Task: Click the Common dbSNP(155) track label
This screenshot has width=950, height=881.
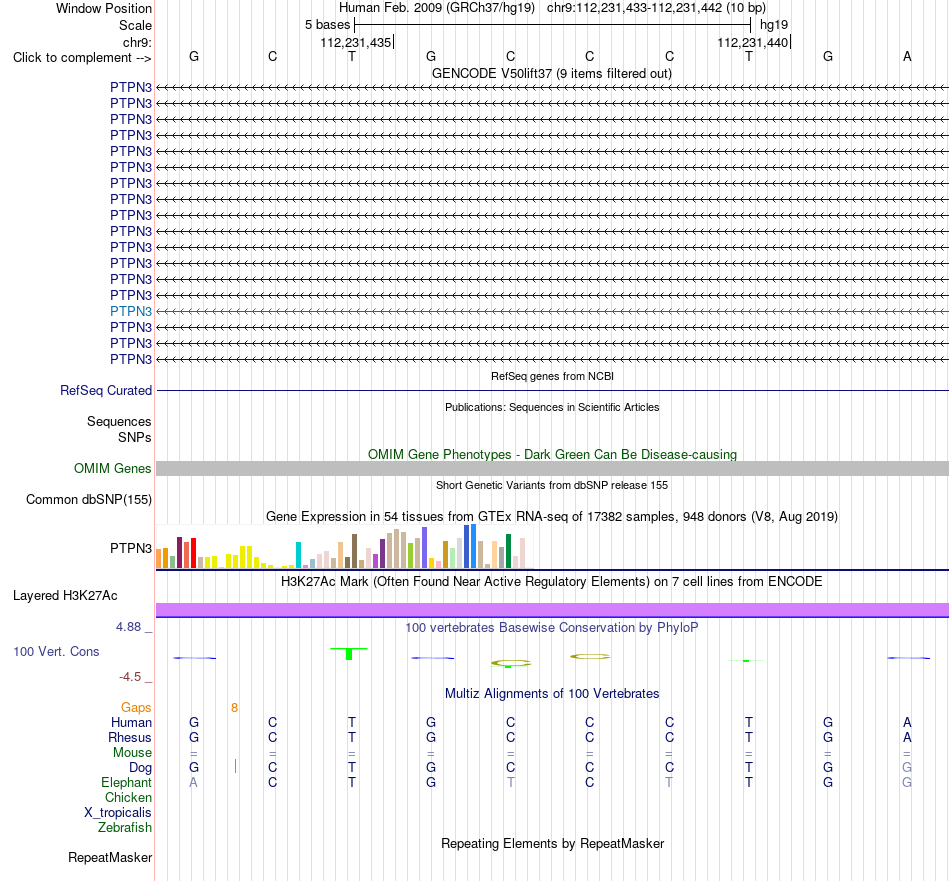Action: [x=89, y=500]
